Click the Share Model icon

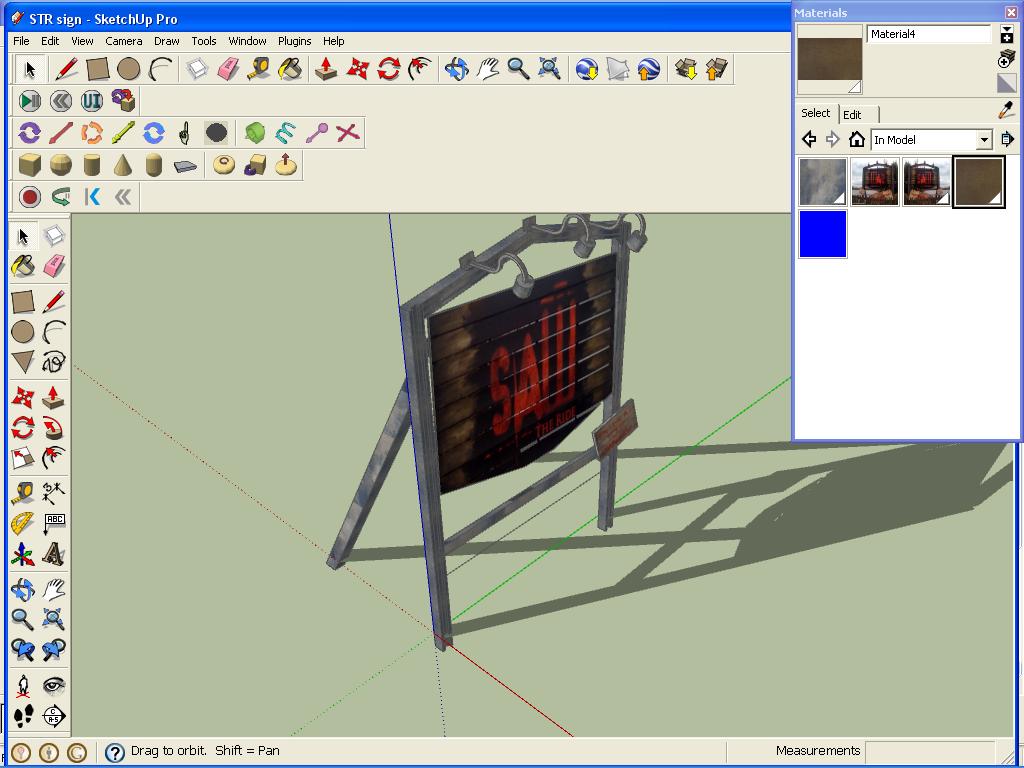tap(716, 69)
